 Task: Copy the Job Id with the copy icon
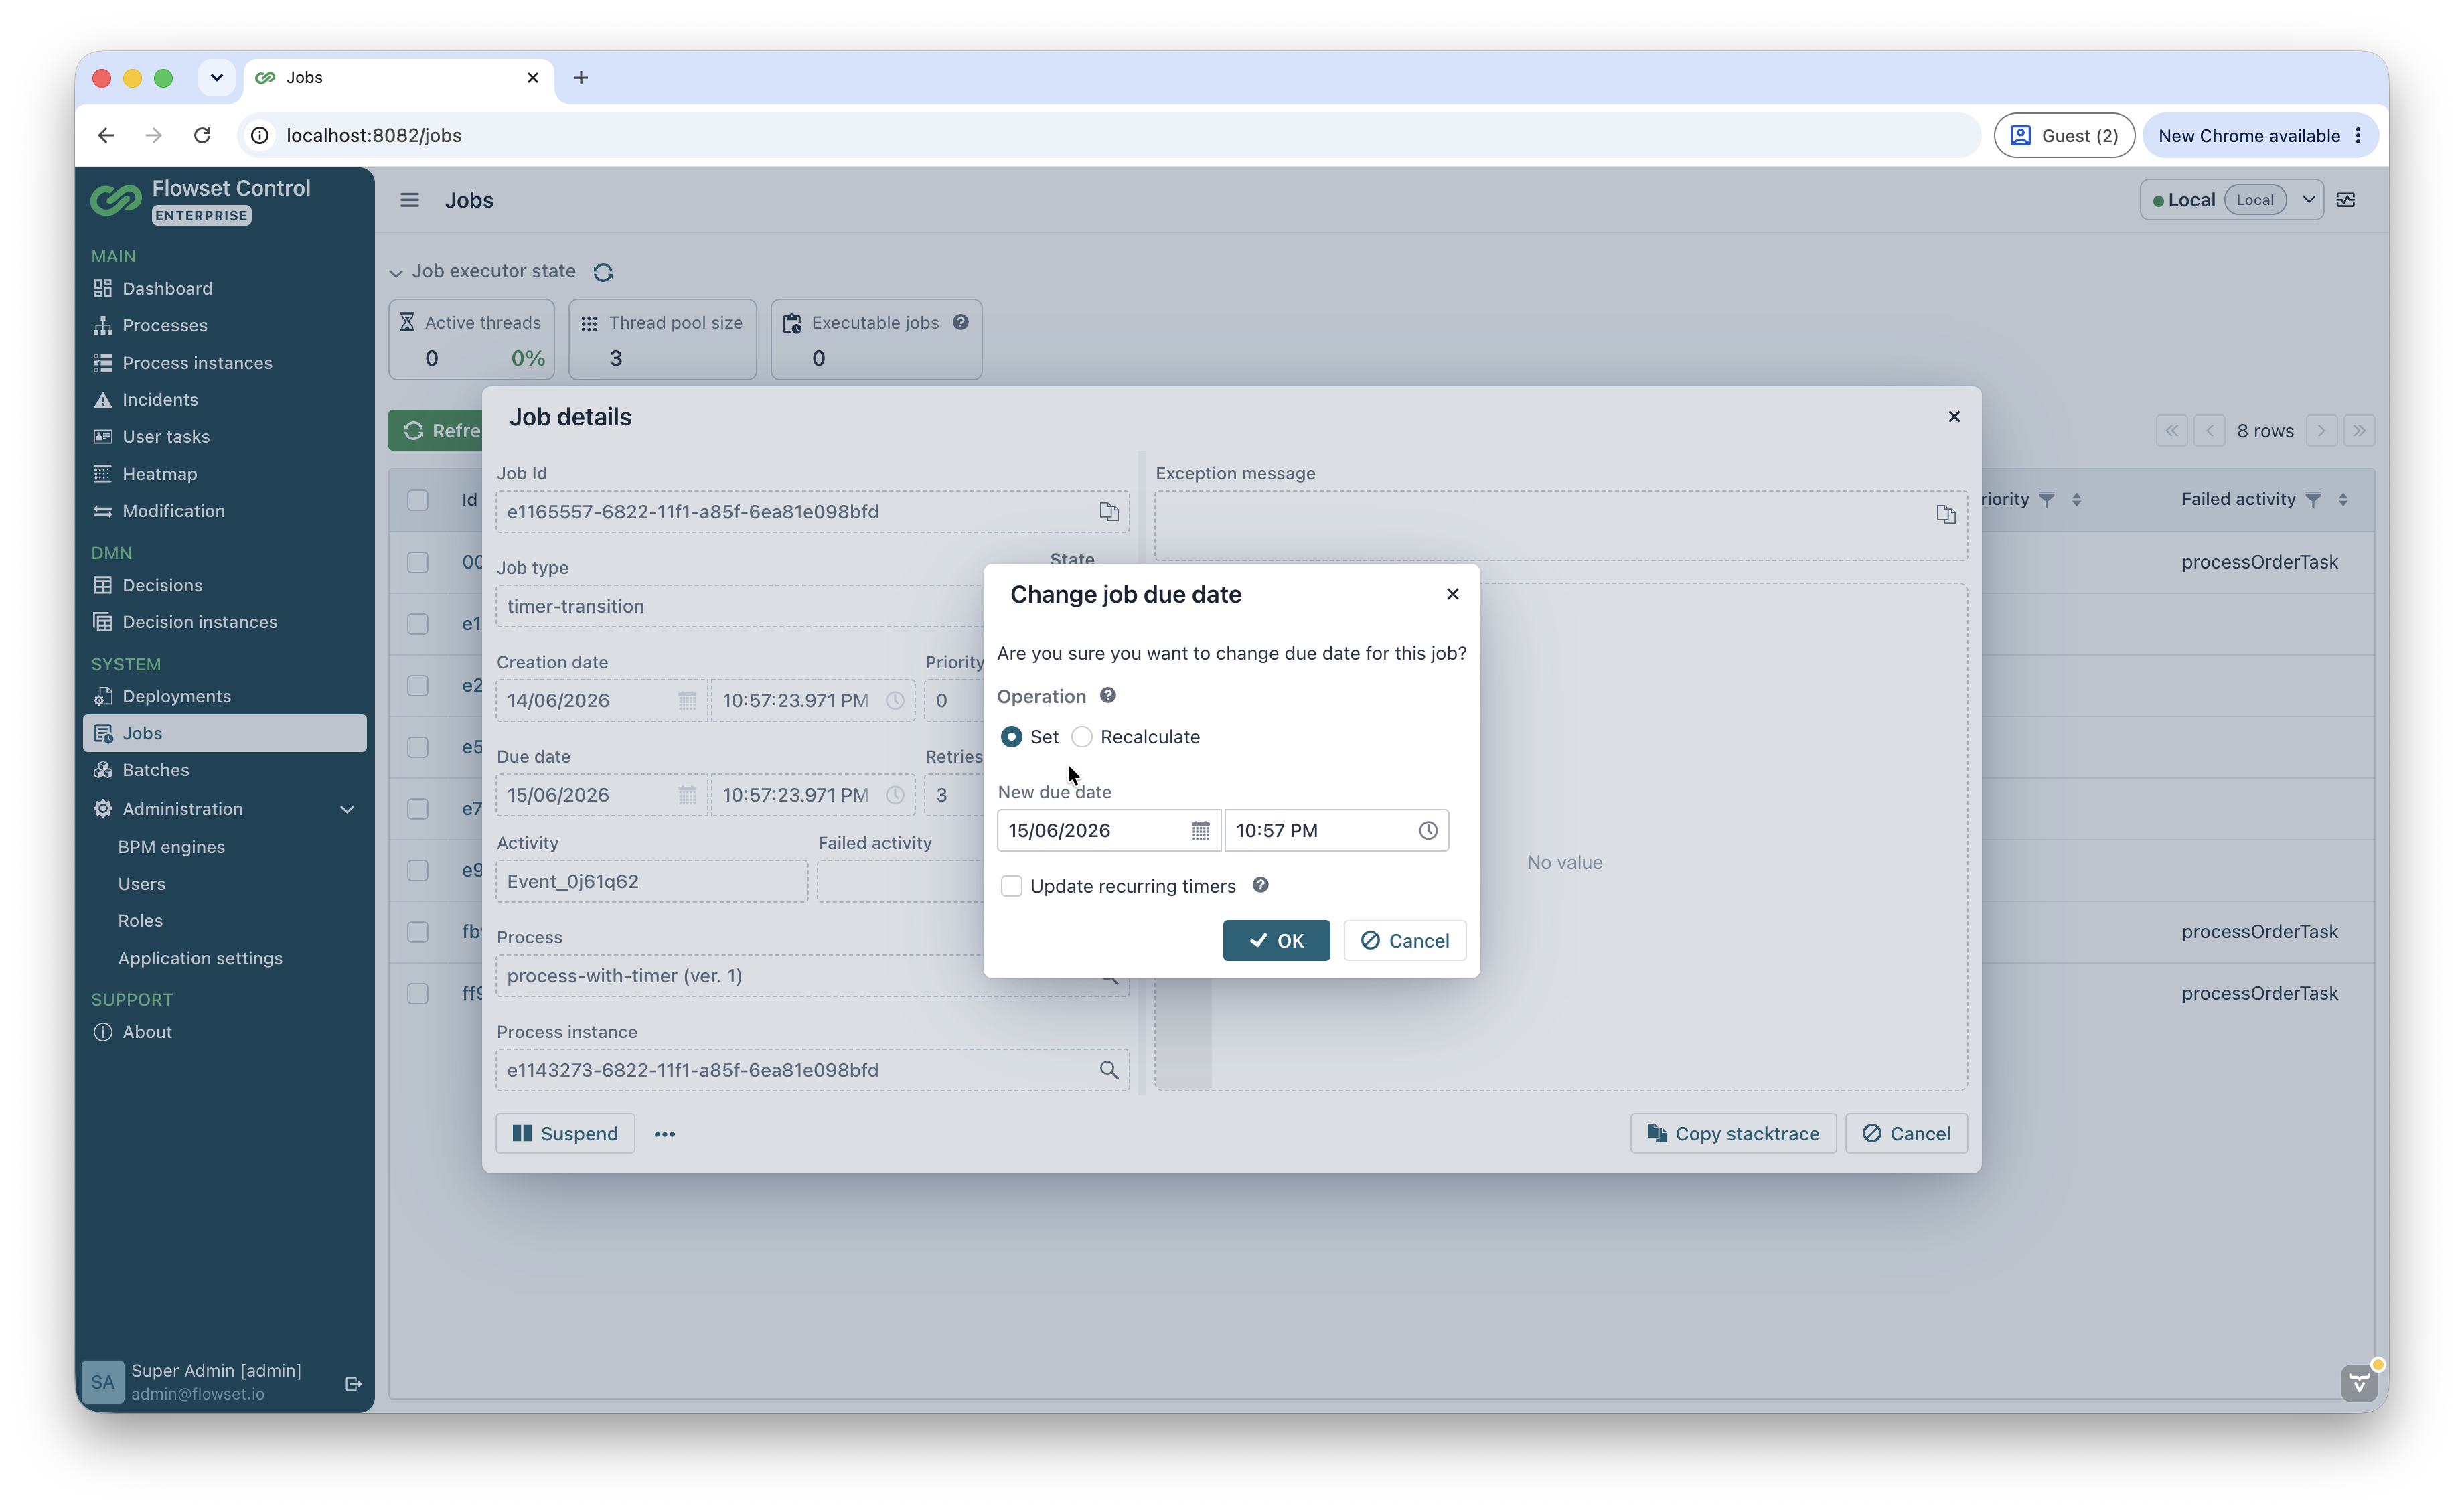[1109, 511]
